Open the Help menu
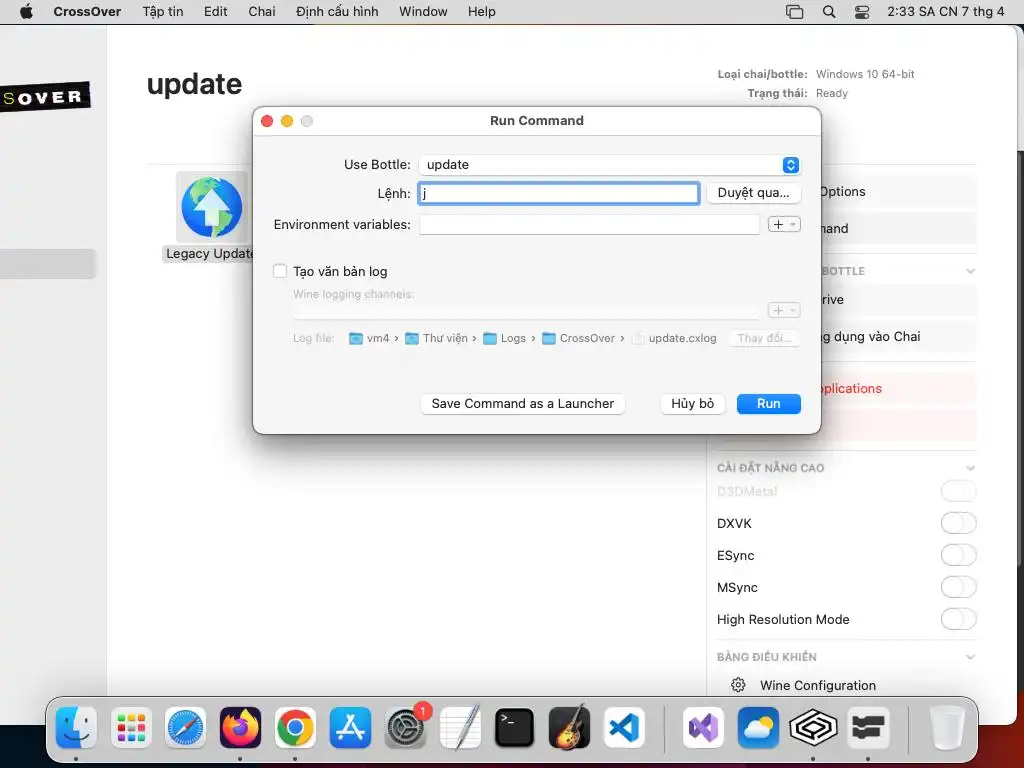Image resolution: width=1024 pixels, height=768 pixels. (481, 12)
